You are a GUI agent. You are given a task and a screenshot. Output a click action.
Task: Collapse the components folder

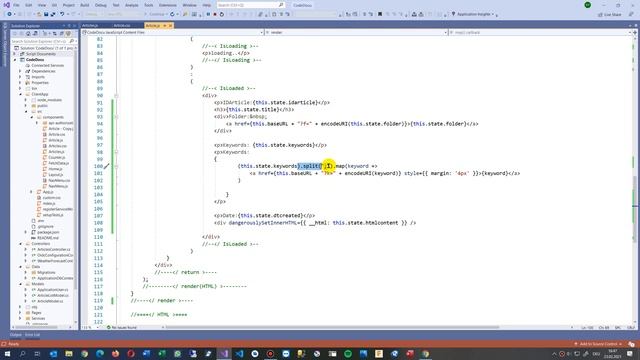coord(31,117)
